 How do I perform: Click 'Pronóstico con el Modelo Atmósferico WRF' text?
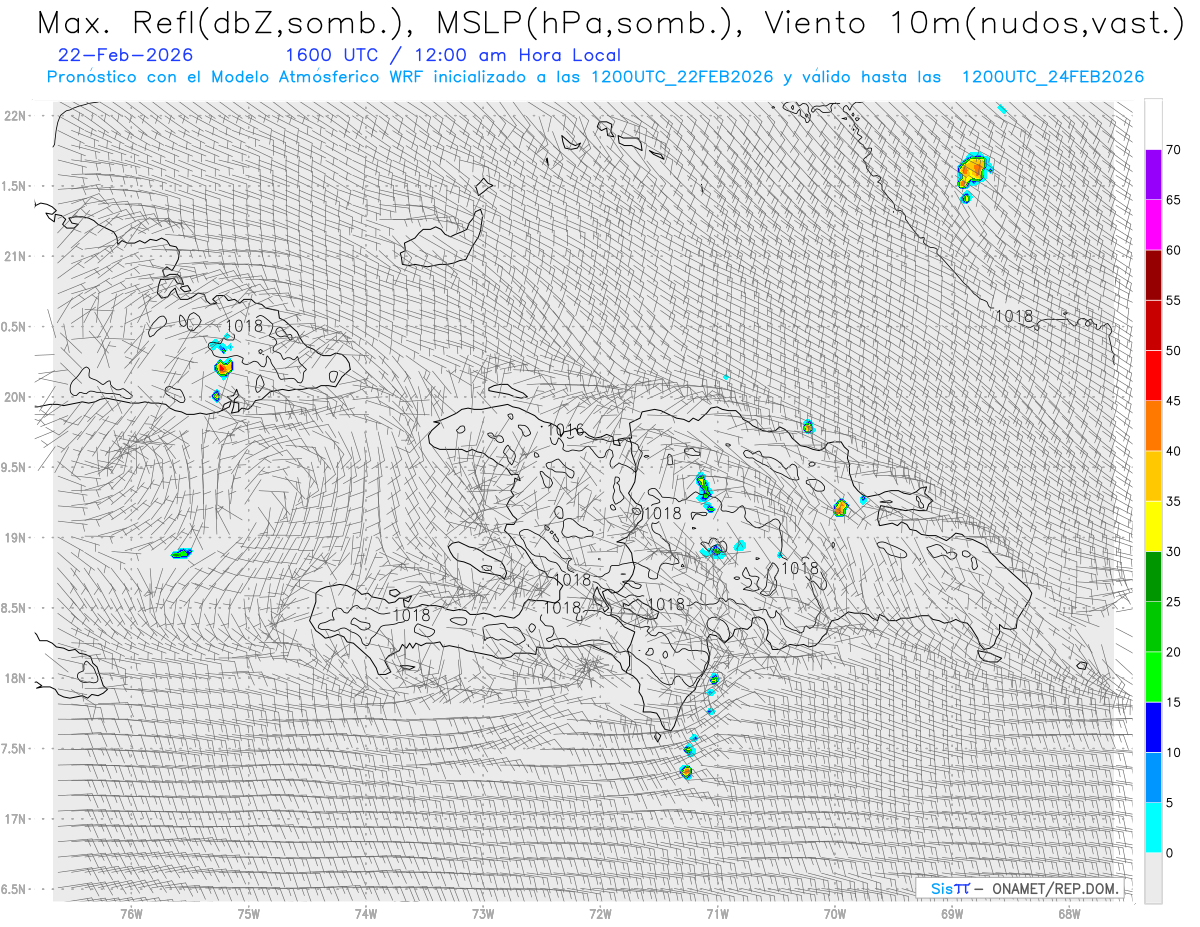coord(236,77)
